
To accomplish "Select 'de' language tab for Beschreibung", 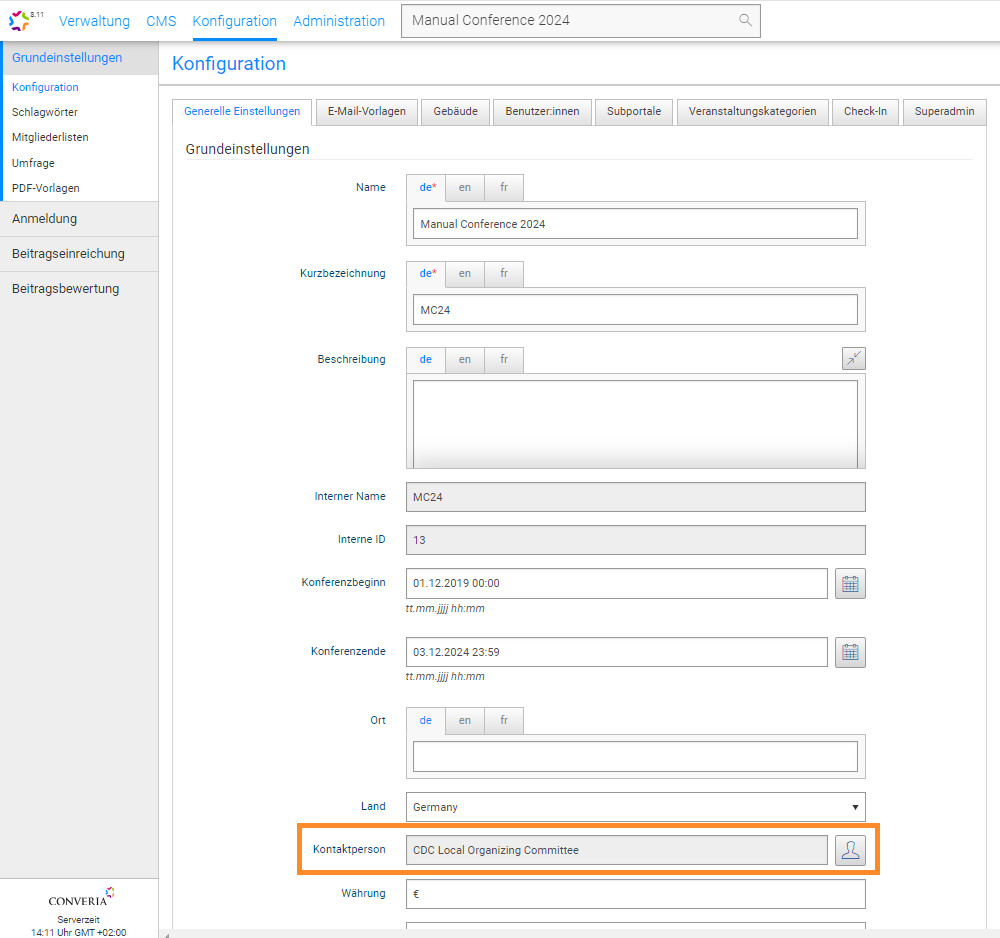I will tap(426, 360).
